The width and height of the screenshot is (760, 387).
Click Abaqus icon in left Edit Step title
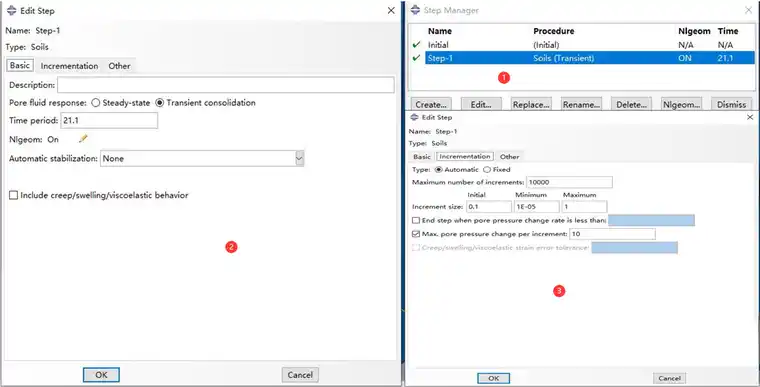tap(12, 10)
